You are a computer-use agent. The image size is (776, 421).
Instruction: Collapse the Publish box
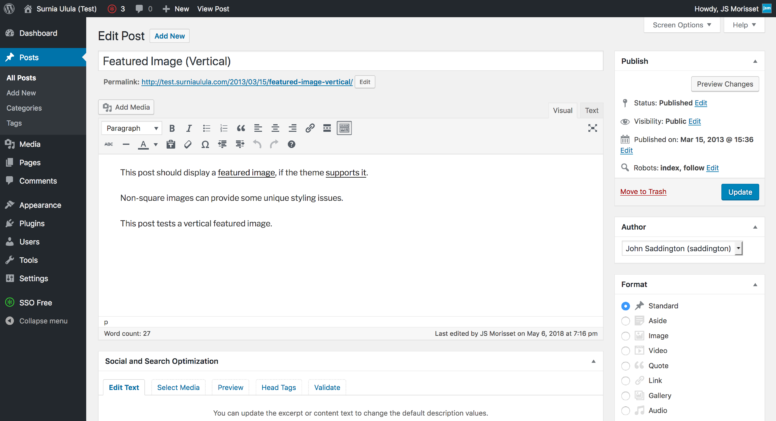click(755, 61)
